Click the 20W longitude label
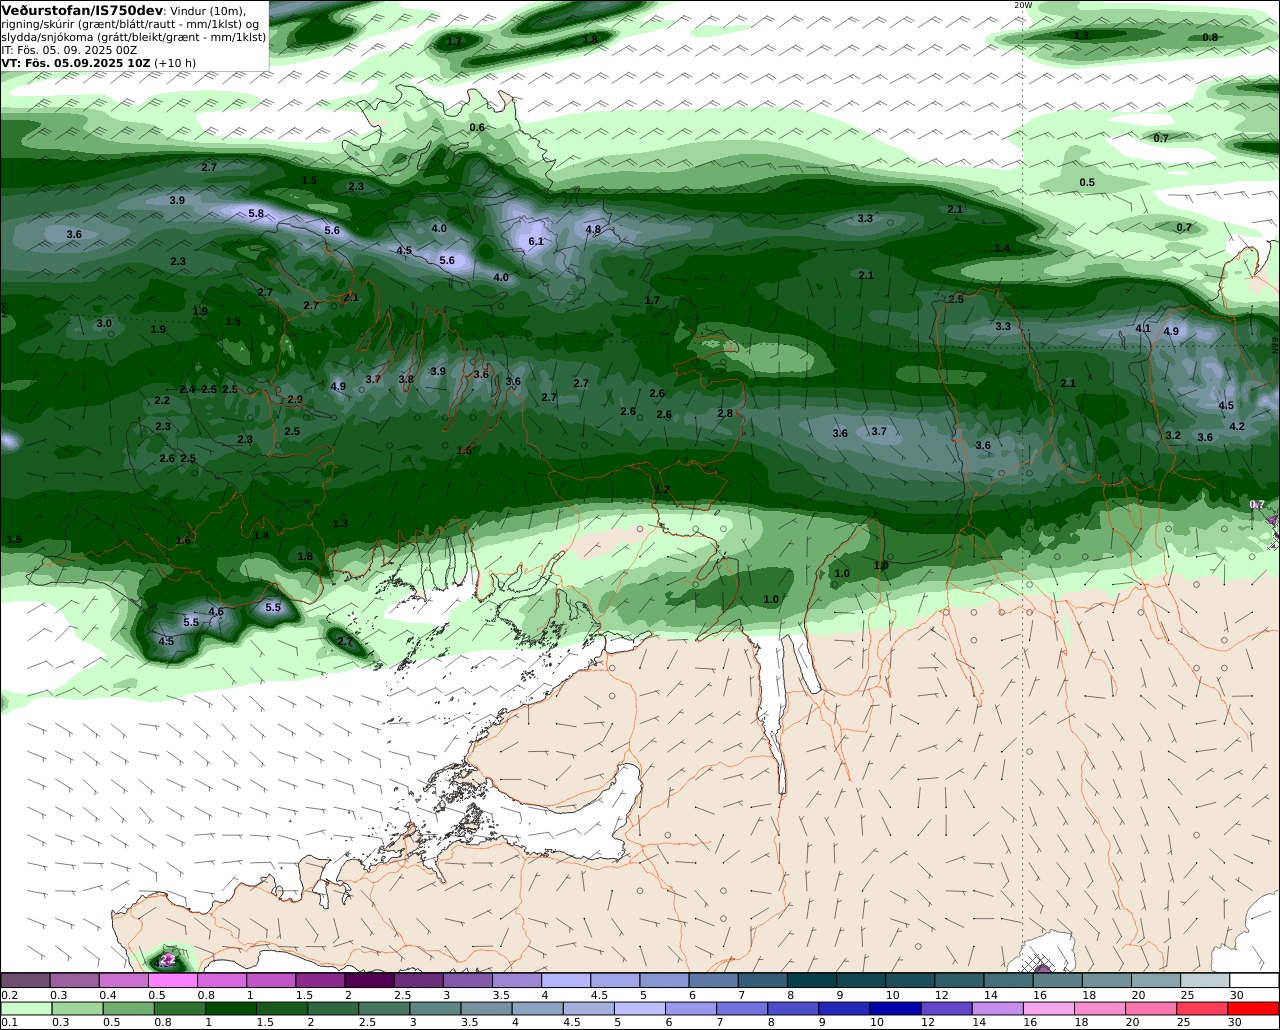 [x=1022, y=5]
